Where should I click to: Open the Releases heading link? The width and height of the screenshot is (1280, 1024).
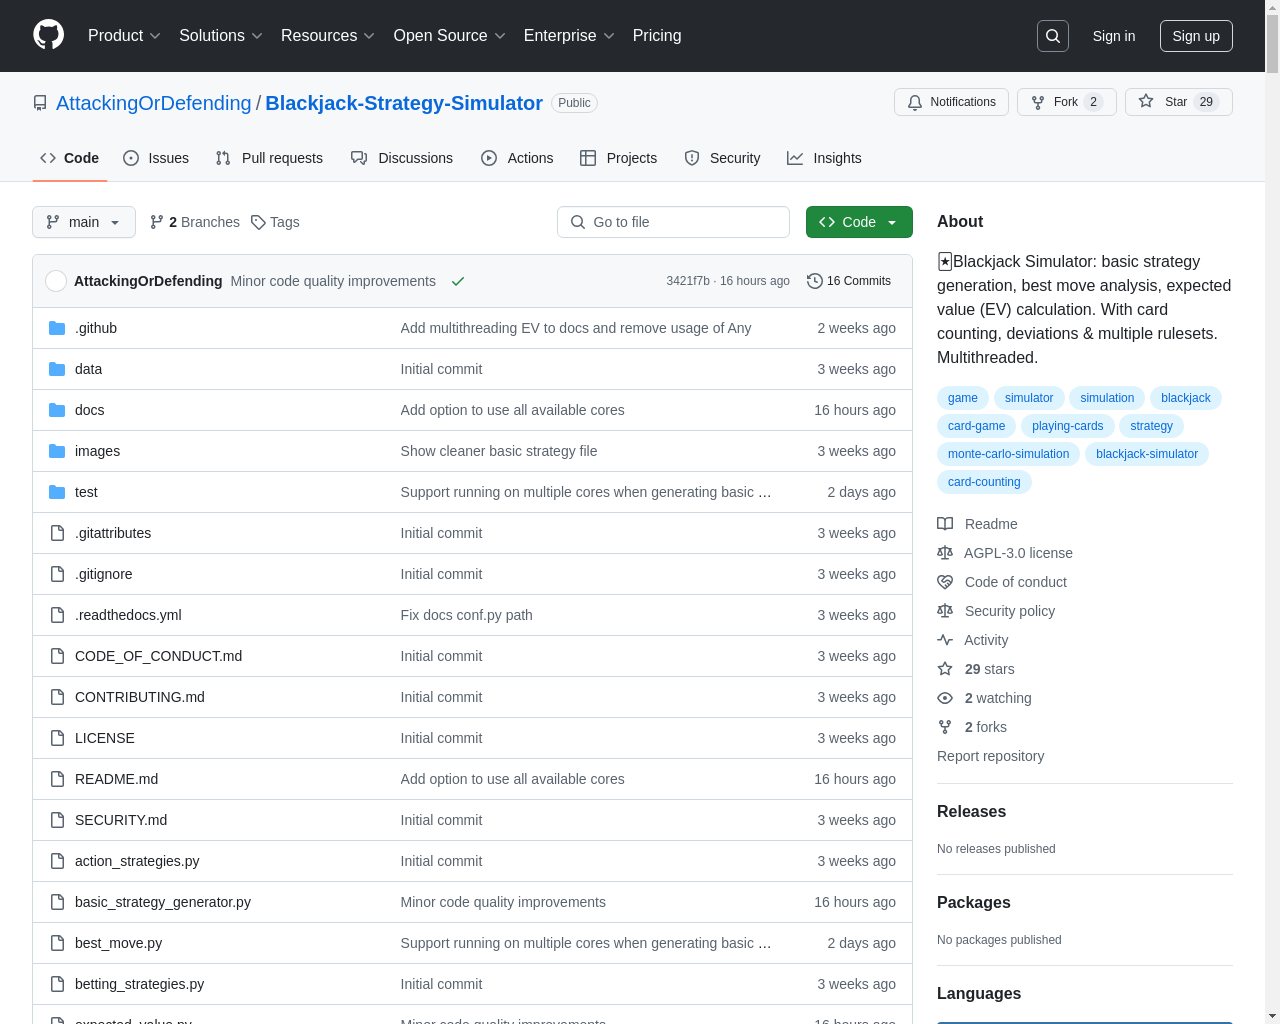click(971, 812)
